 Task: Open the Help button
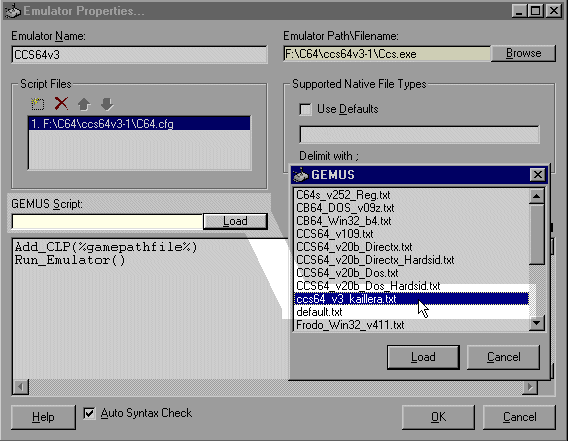(43, 417)
